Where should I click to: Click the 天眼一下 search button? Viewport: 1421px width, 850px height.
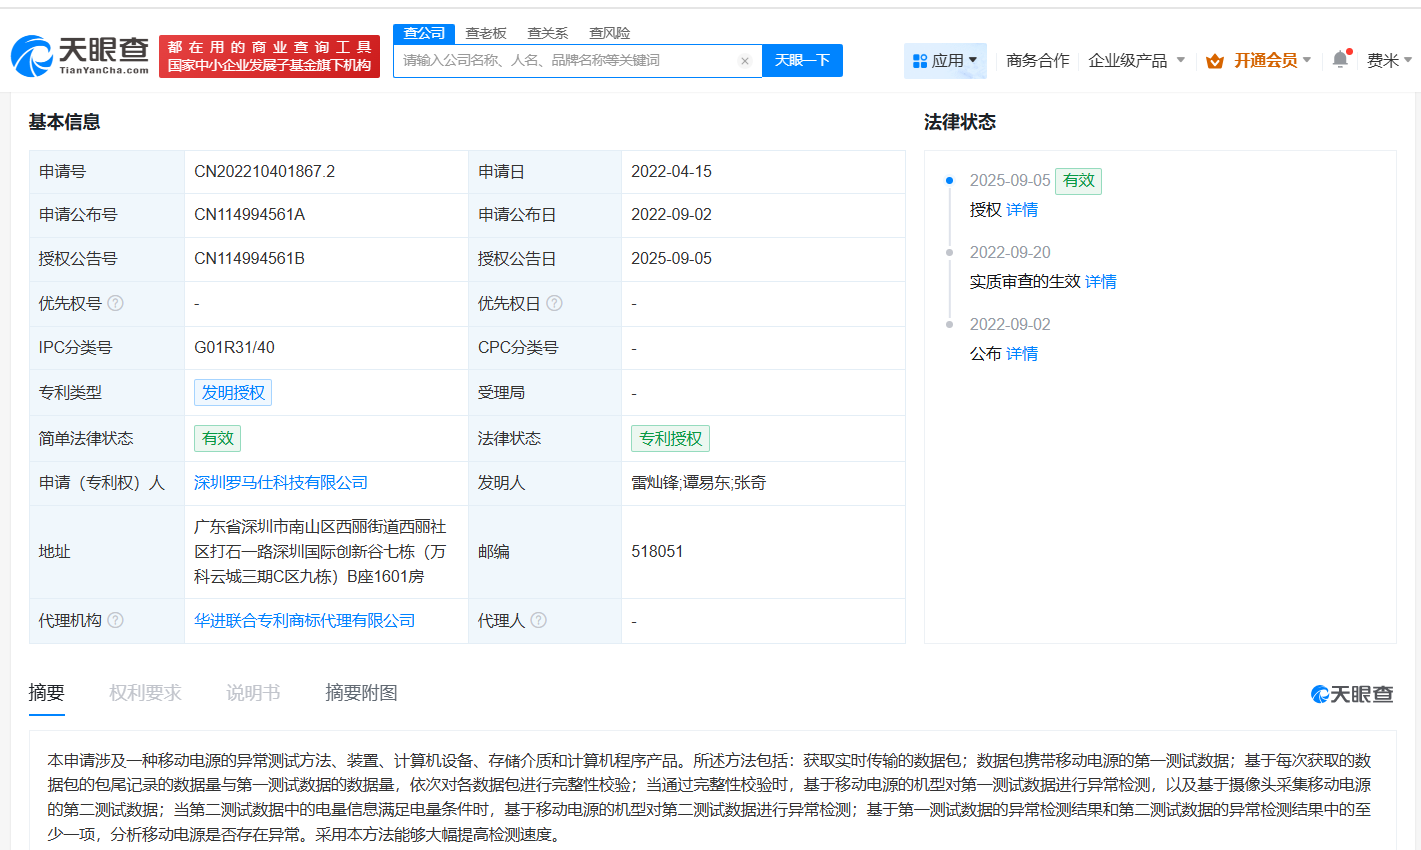(802, 61)
